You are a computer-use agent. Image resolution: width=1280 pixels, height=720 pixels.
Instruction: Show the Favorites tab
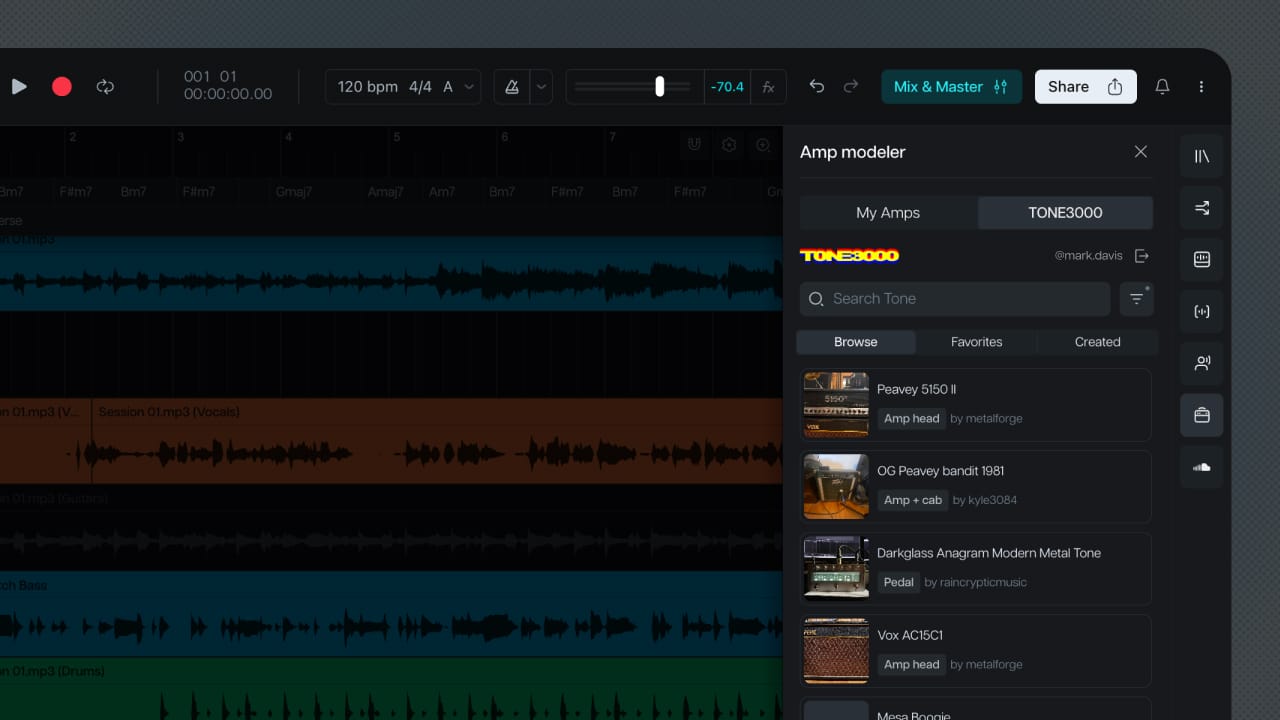click(977, 342)
